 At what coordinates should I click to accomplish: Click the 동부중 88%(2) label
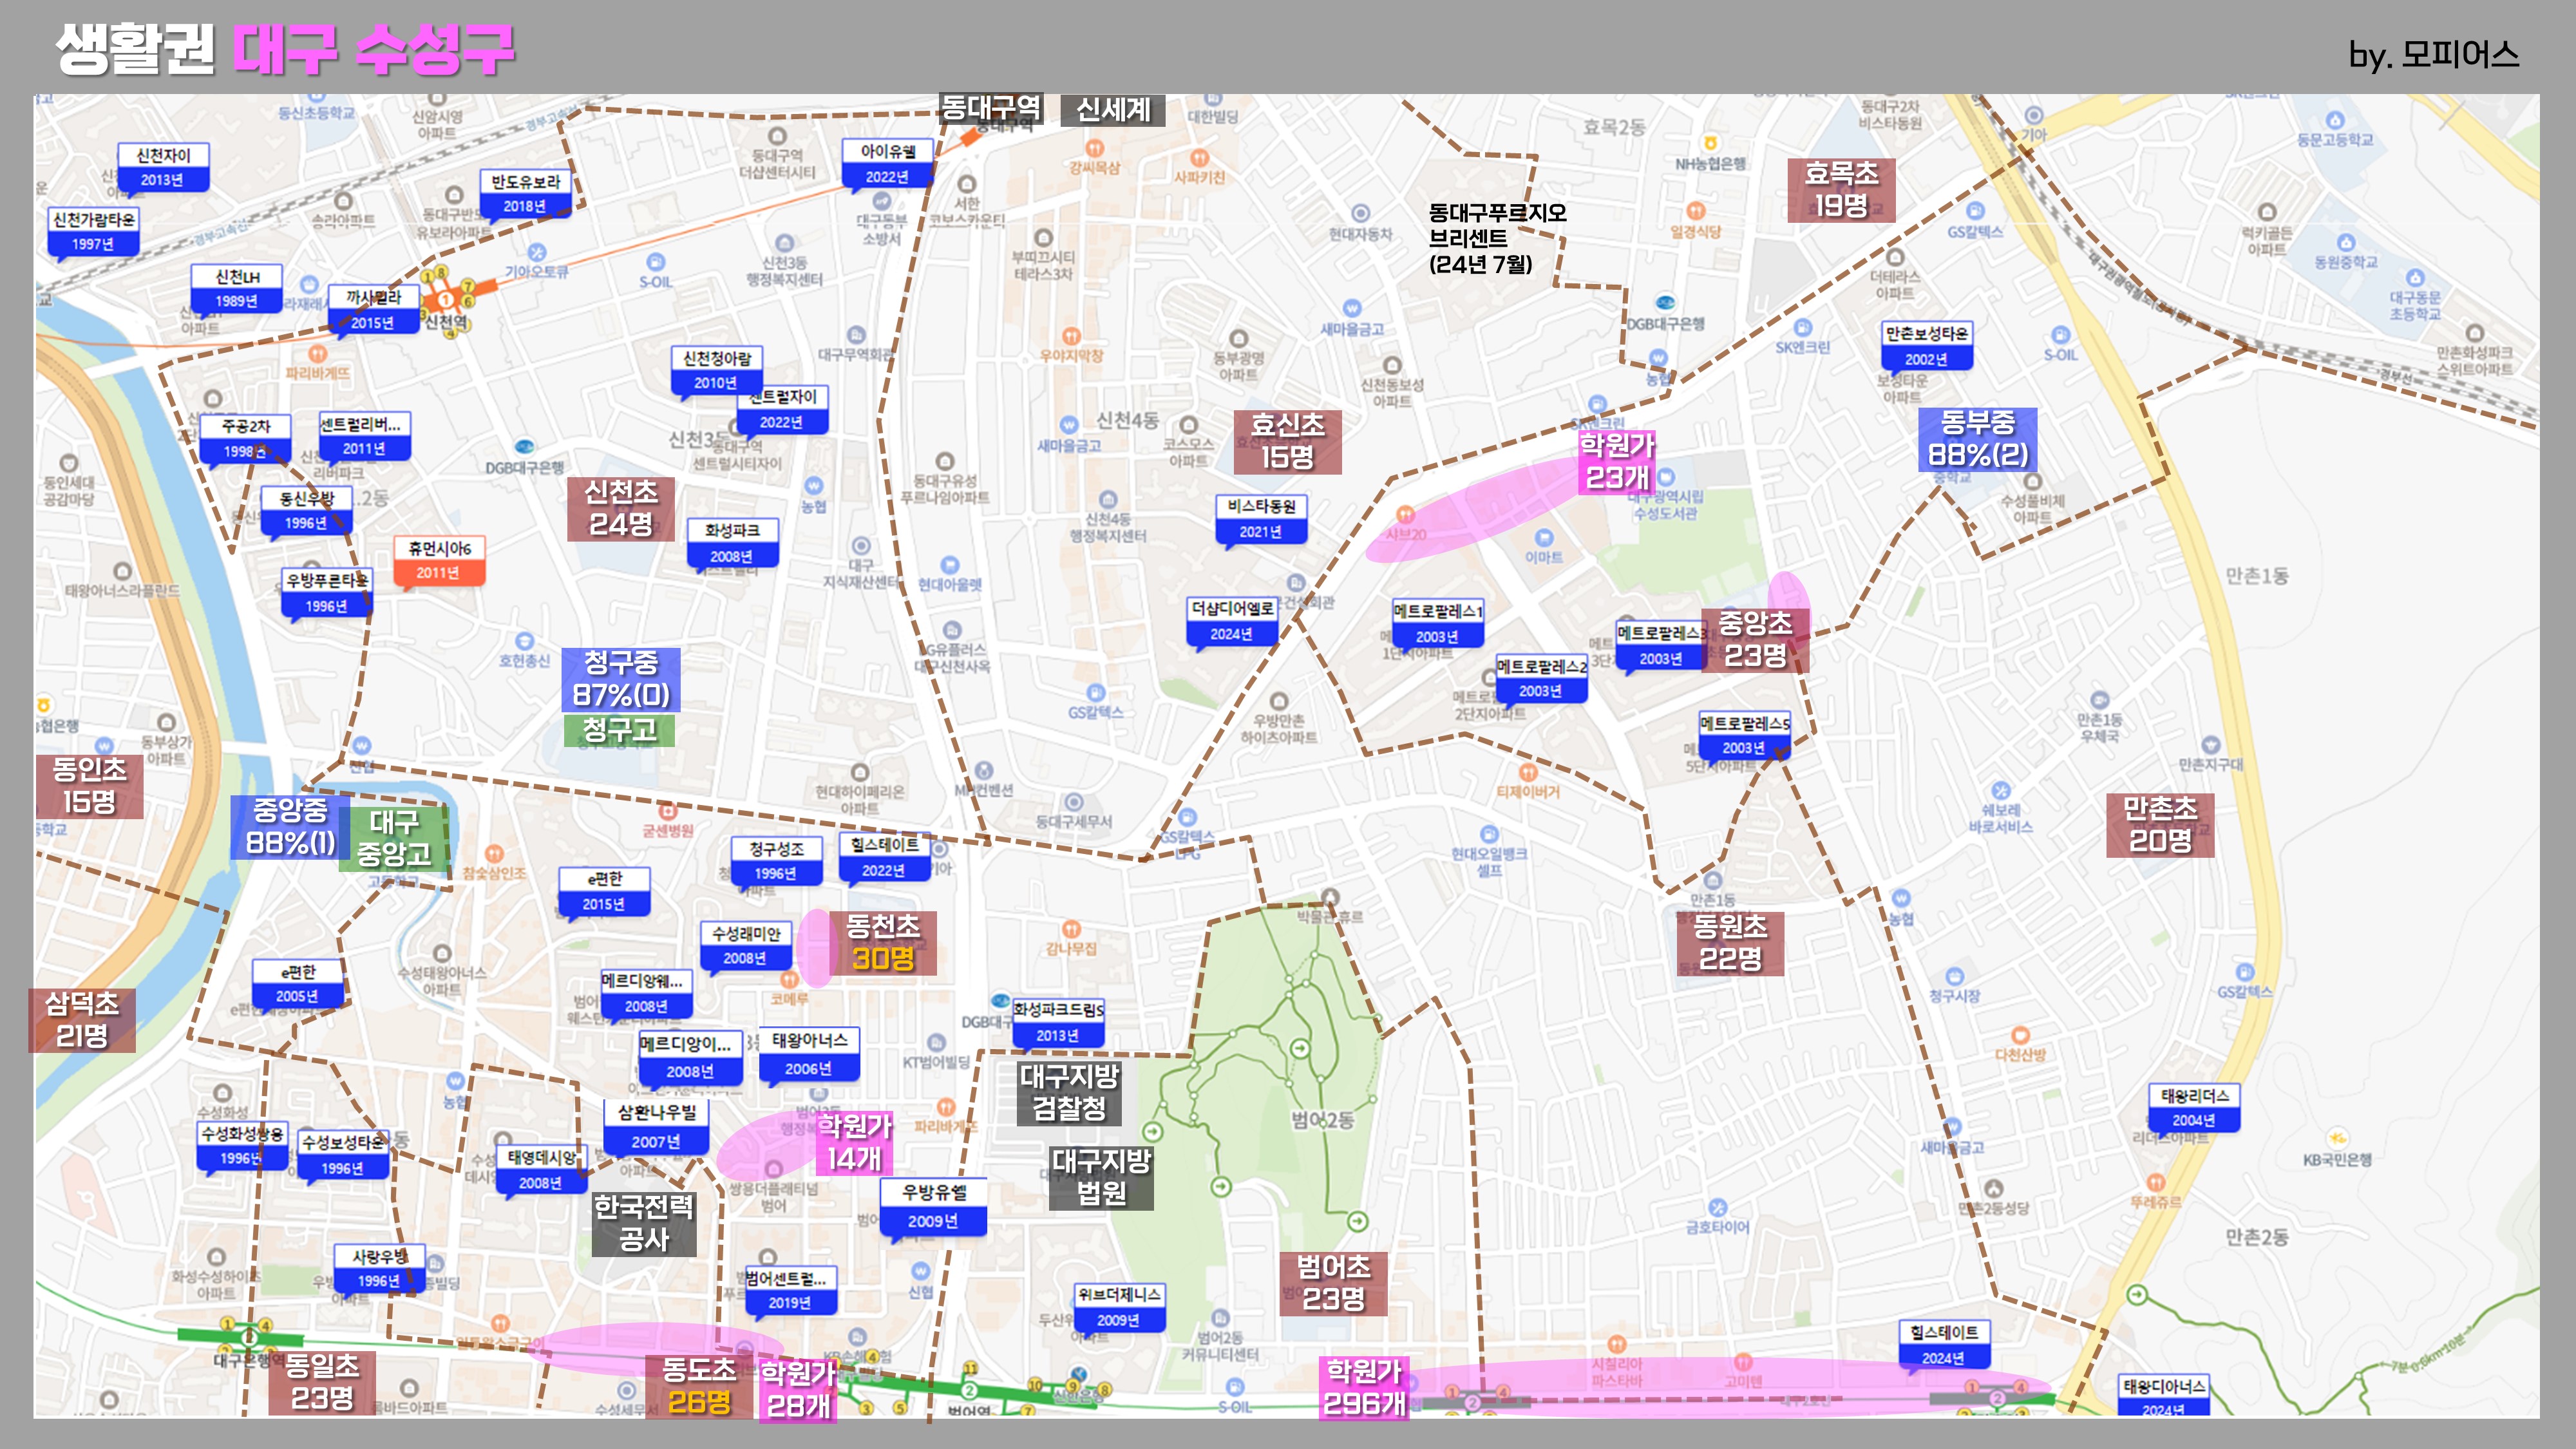[1977, 439]
